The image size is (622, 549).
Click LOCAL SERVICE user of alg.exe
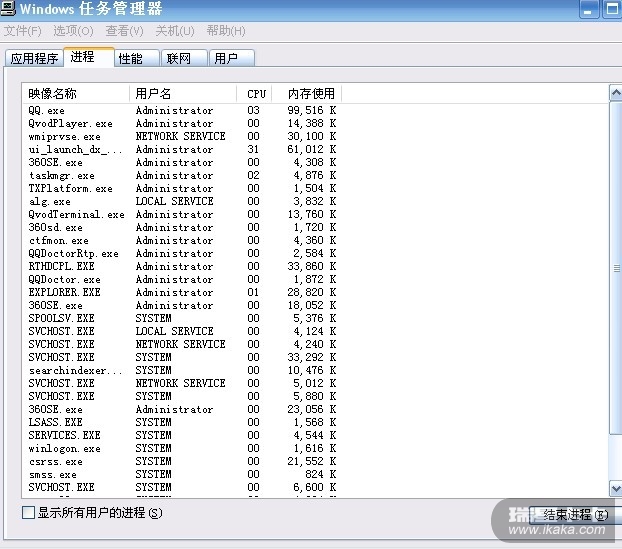tap(175, 202)
